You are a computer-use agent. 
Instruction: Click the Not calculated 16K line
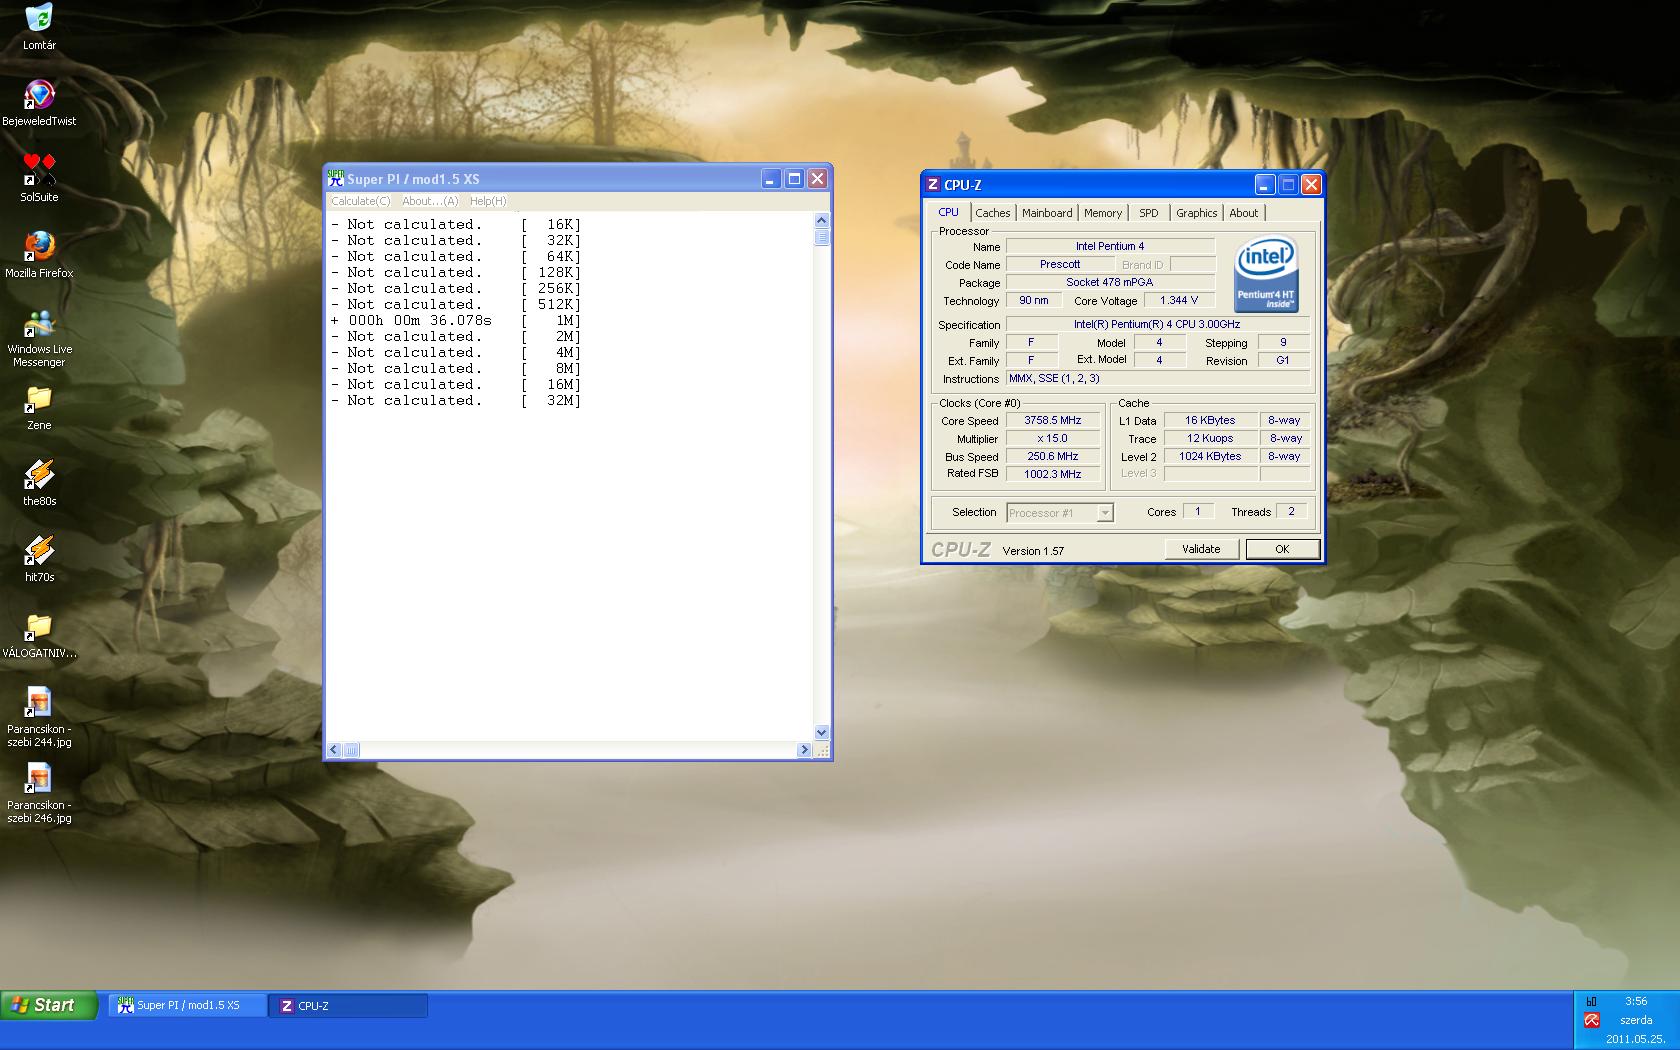pos(456,225)
